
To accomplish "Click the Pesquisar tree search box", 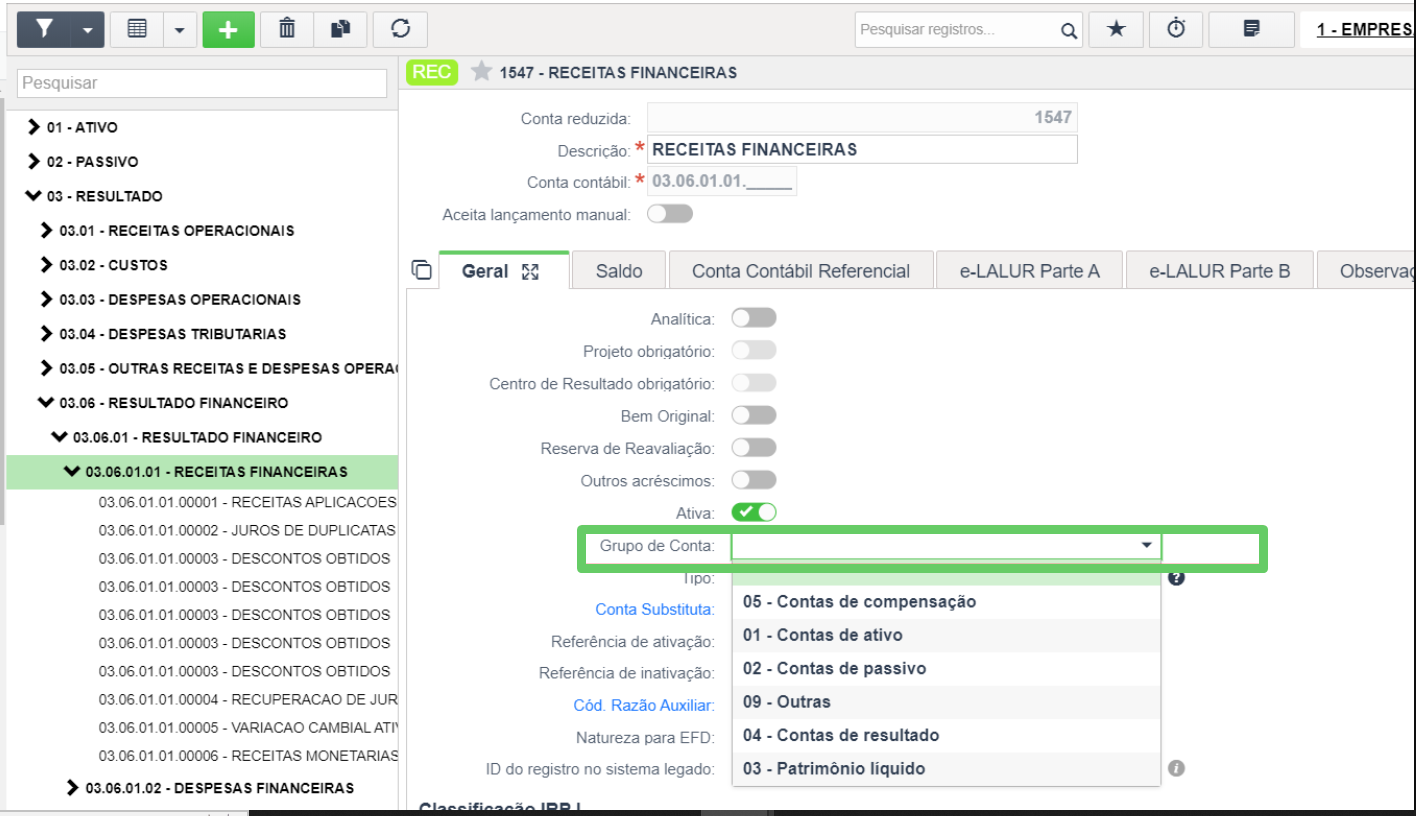I will click(203, 83).
